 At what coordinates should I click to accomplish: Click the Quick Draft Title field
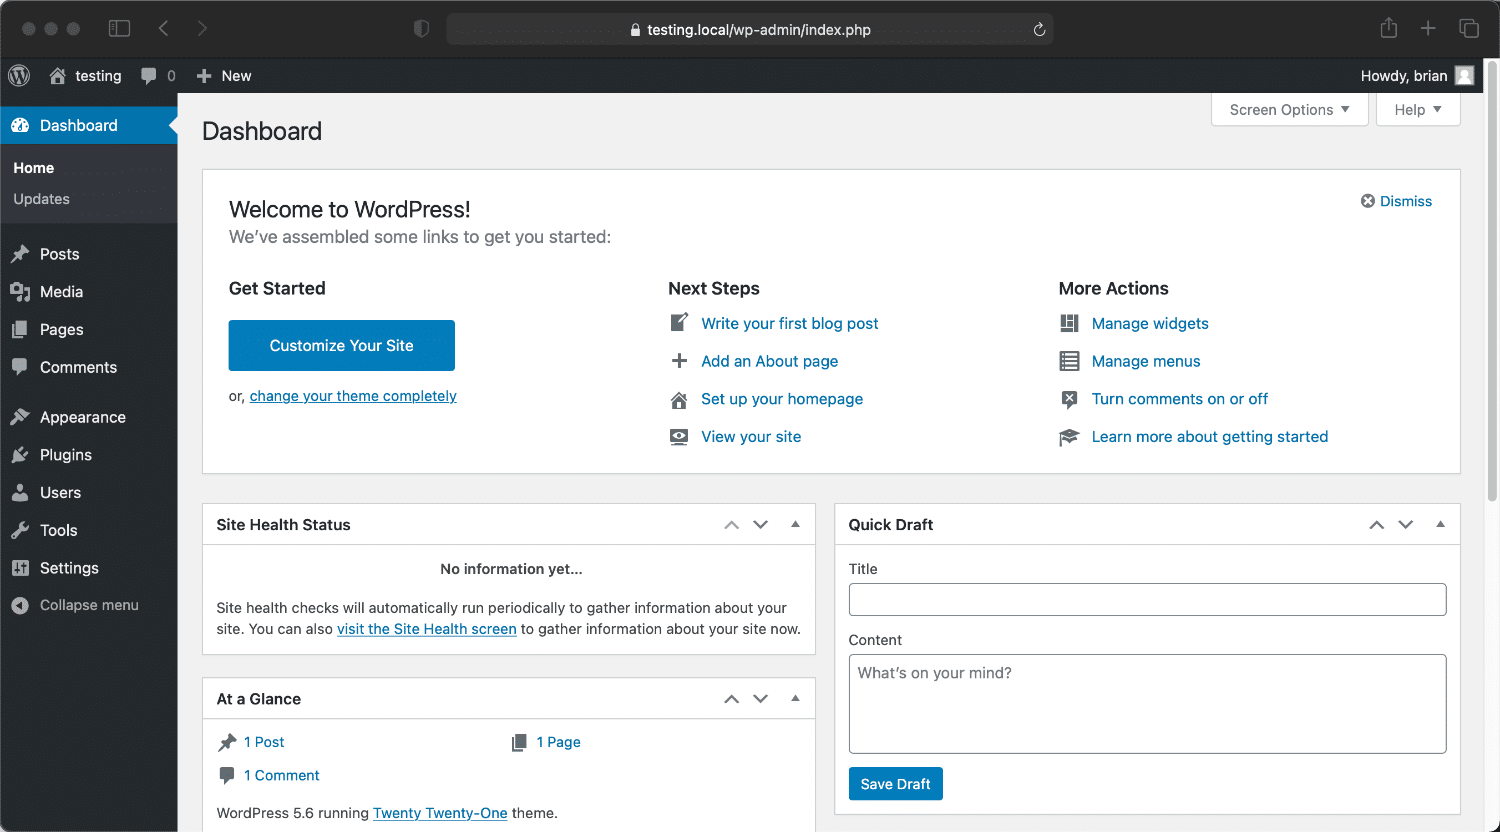[1147, 599]
